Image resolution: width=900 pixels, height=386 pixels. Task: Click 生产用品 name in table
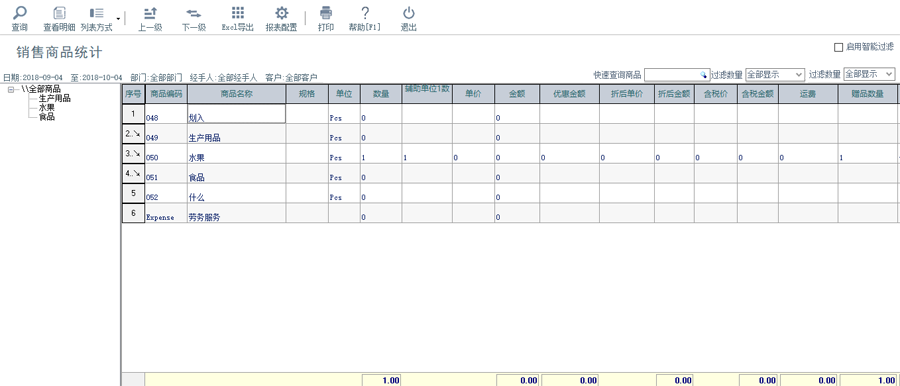pyautogui.click(x=236, y=134)
